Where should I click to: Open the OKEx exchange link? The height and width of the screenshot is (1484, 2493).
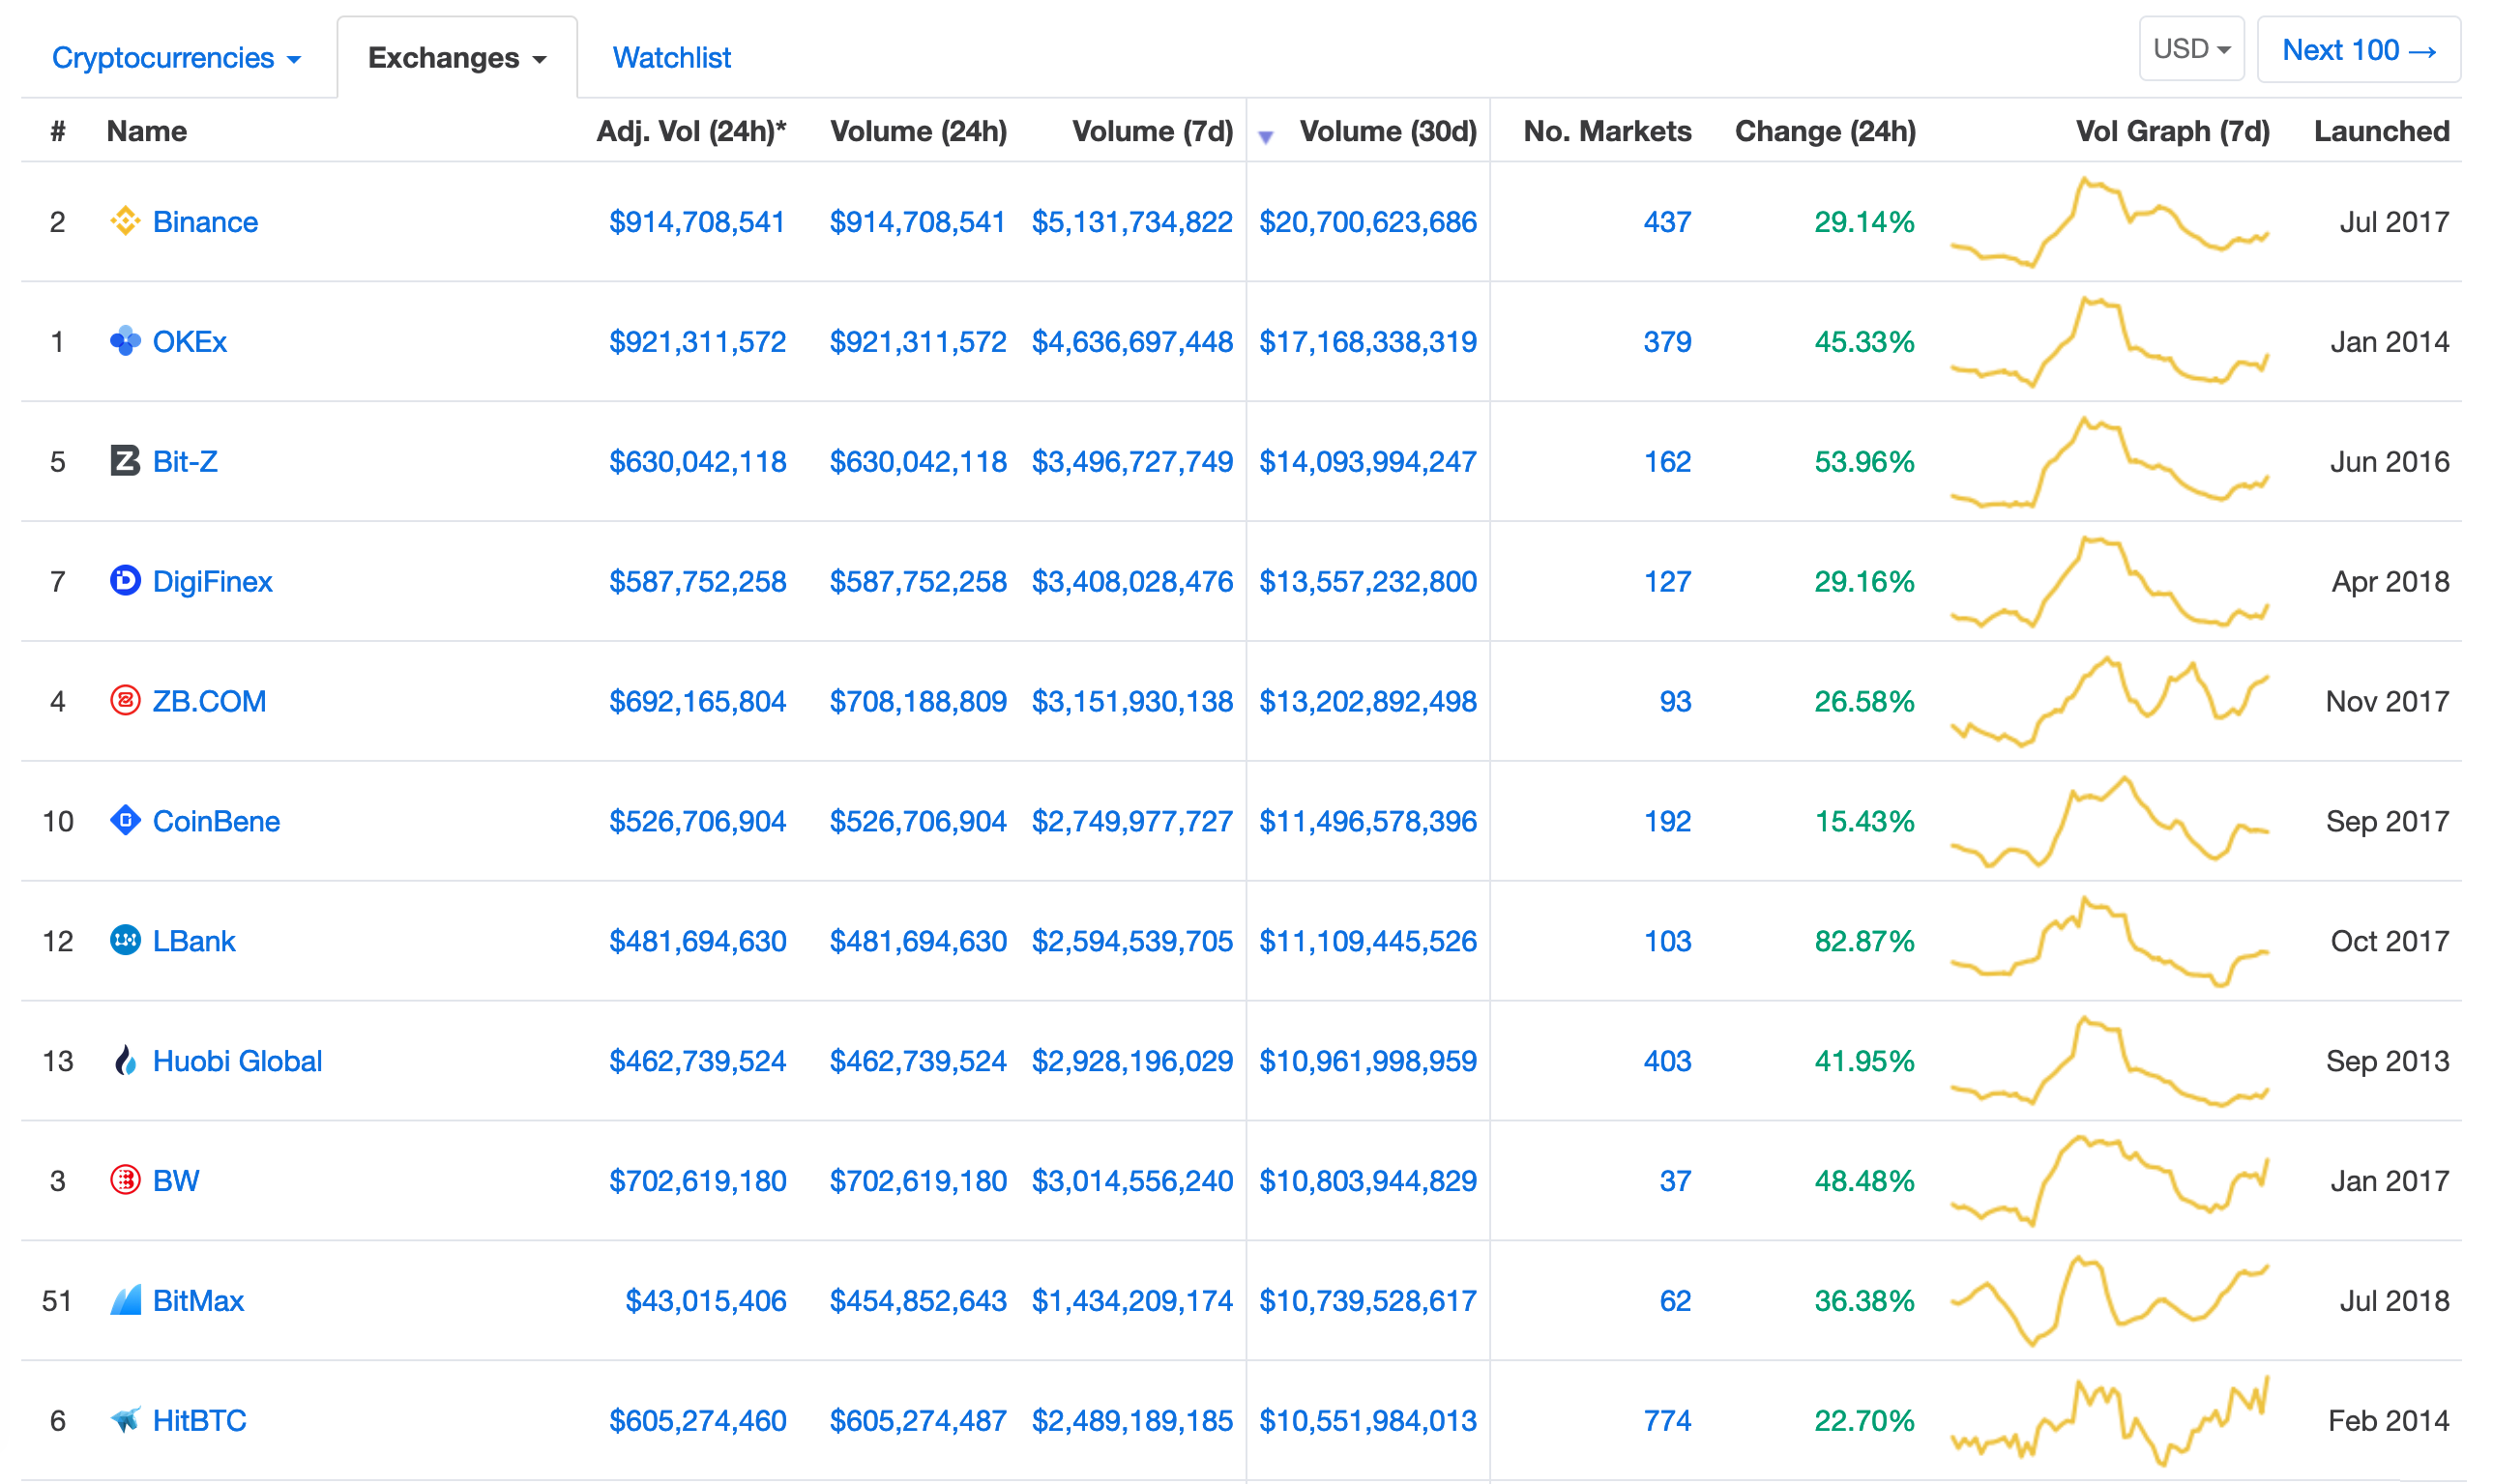point(190,342)
